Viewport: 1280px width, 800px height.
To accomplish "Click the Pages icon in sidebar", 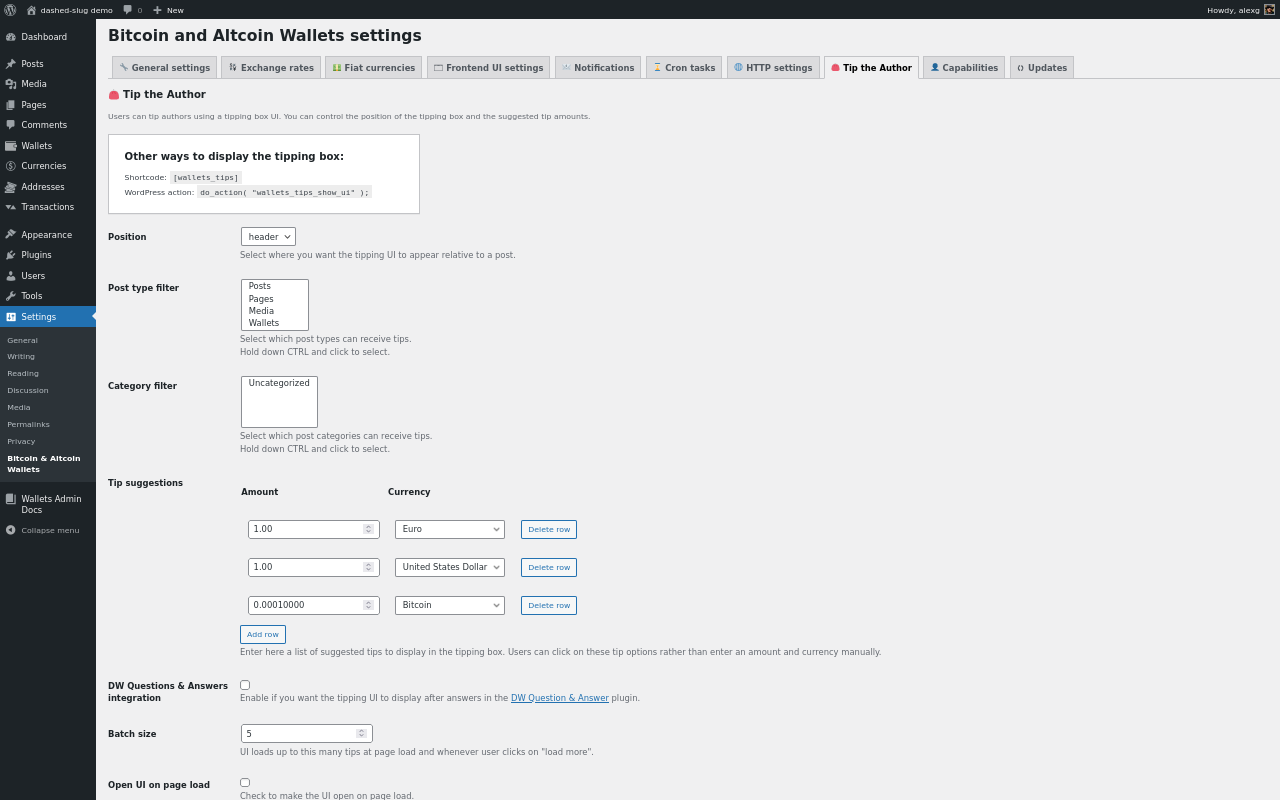I will pos(11,105).
